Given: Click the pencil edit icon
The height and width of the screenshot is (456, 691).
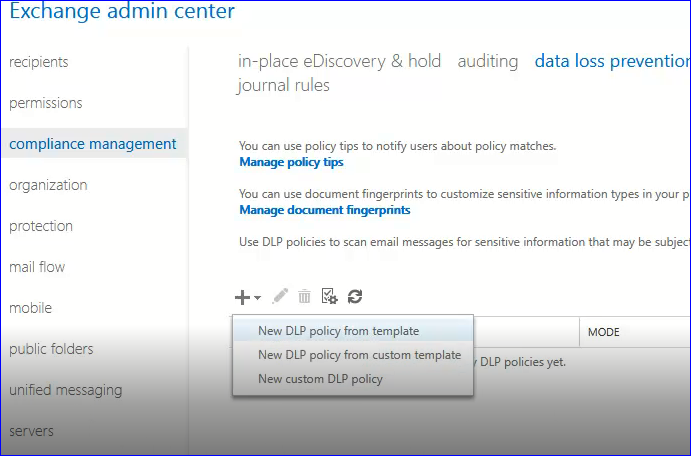Looking at the screenshot, I should pyautogui.click(x=280, y=296).
